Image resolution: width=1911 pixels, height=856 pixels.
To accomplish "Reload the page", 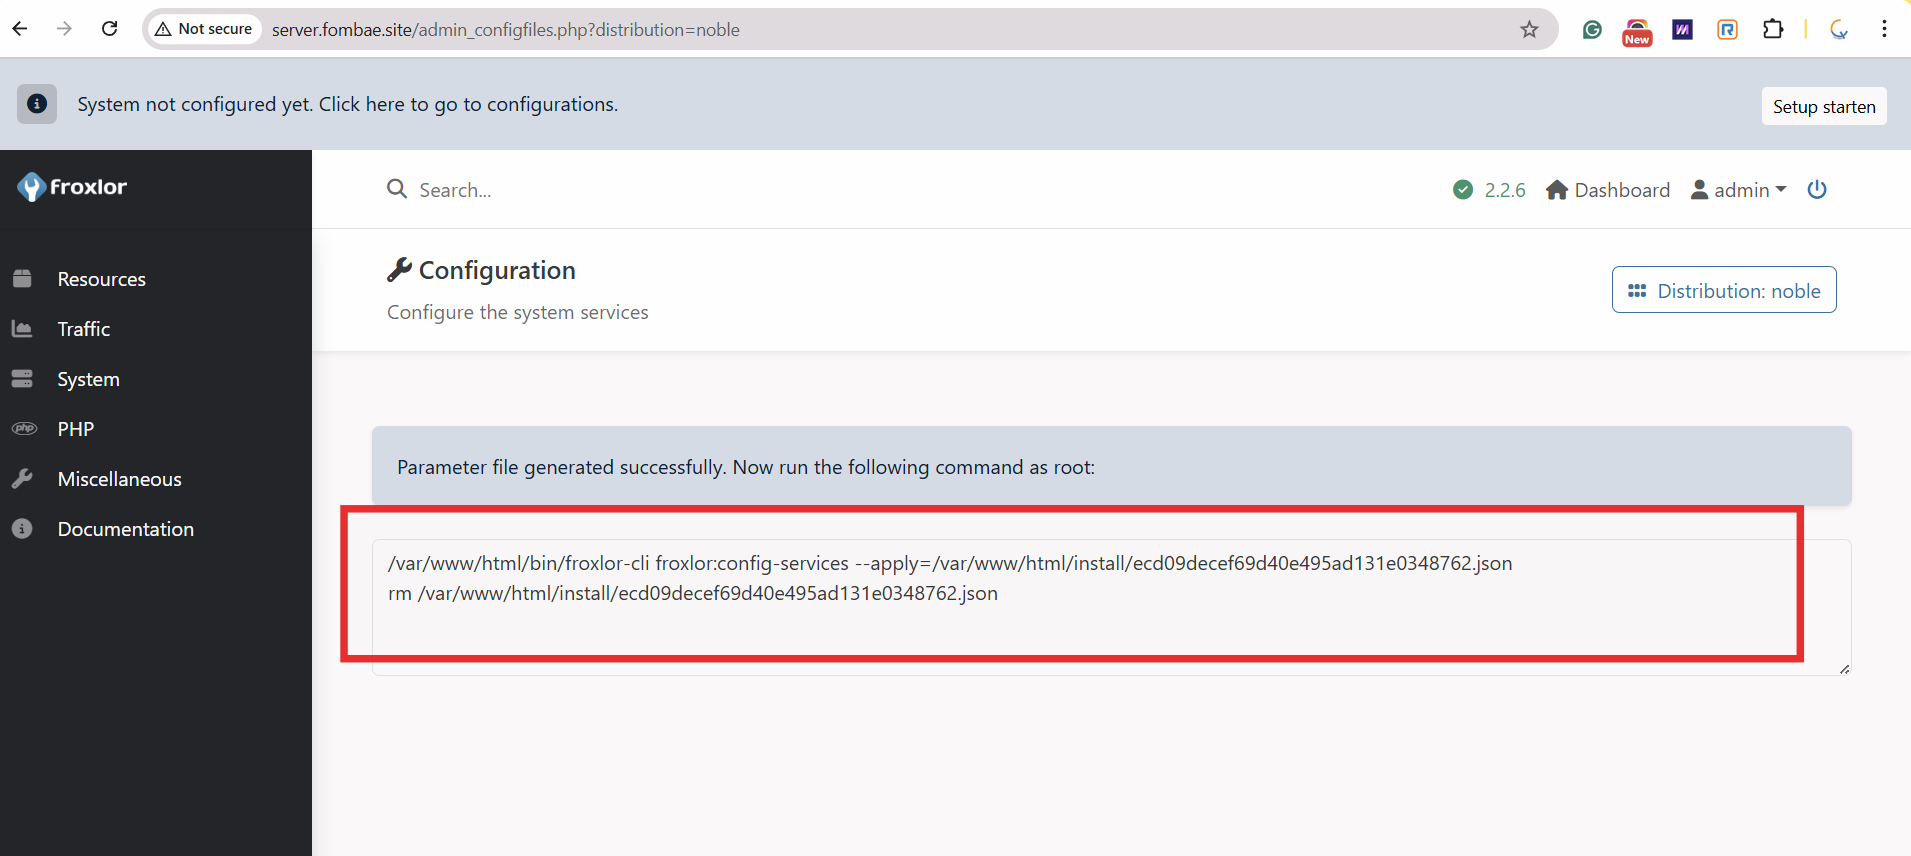I will pos(110,29).
